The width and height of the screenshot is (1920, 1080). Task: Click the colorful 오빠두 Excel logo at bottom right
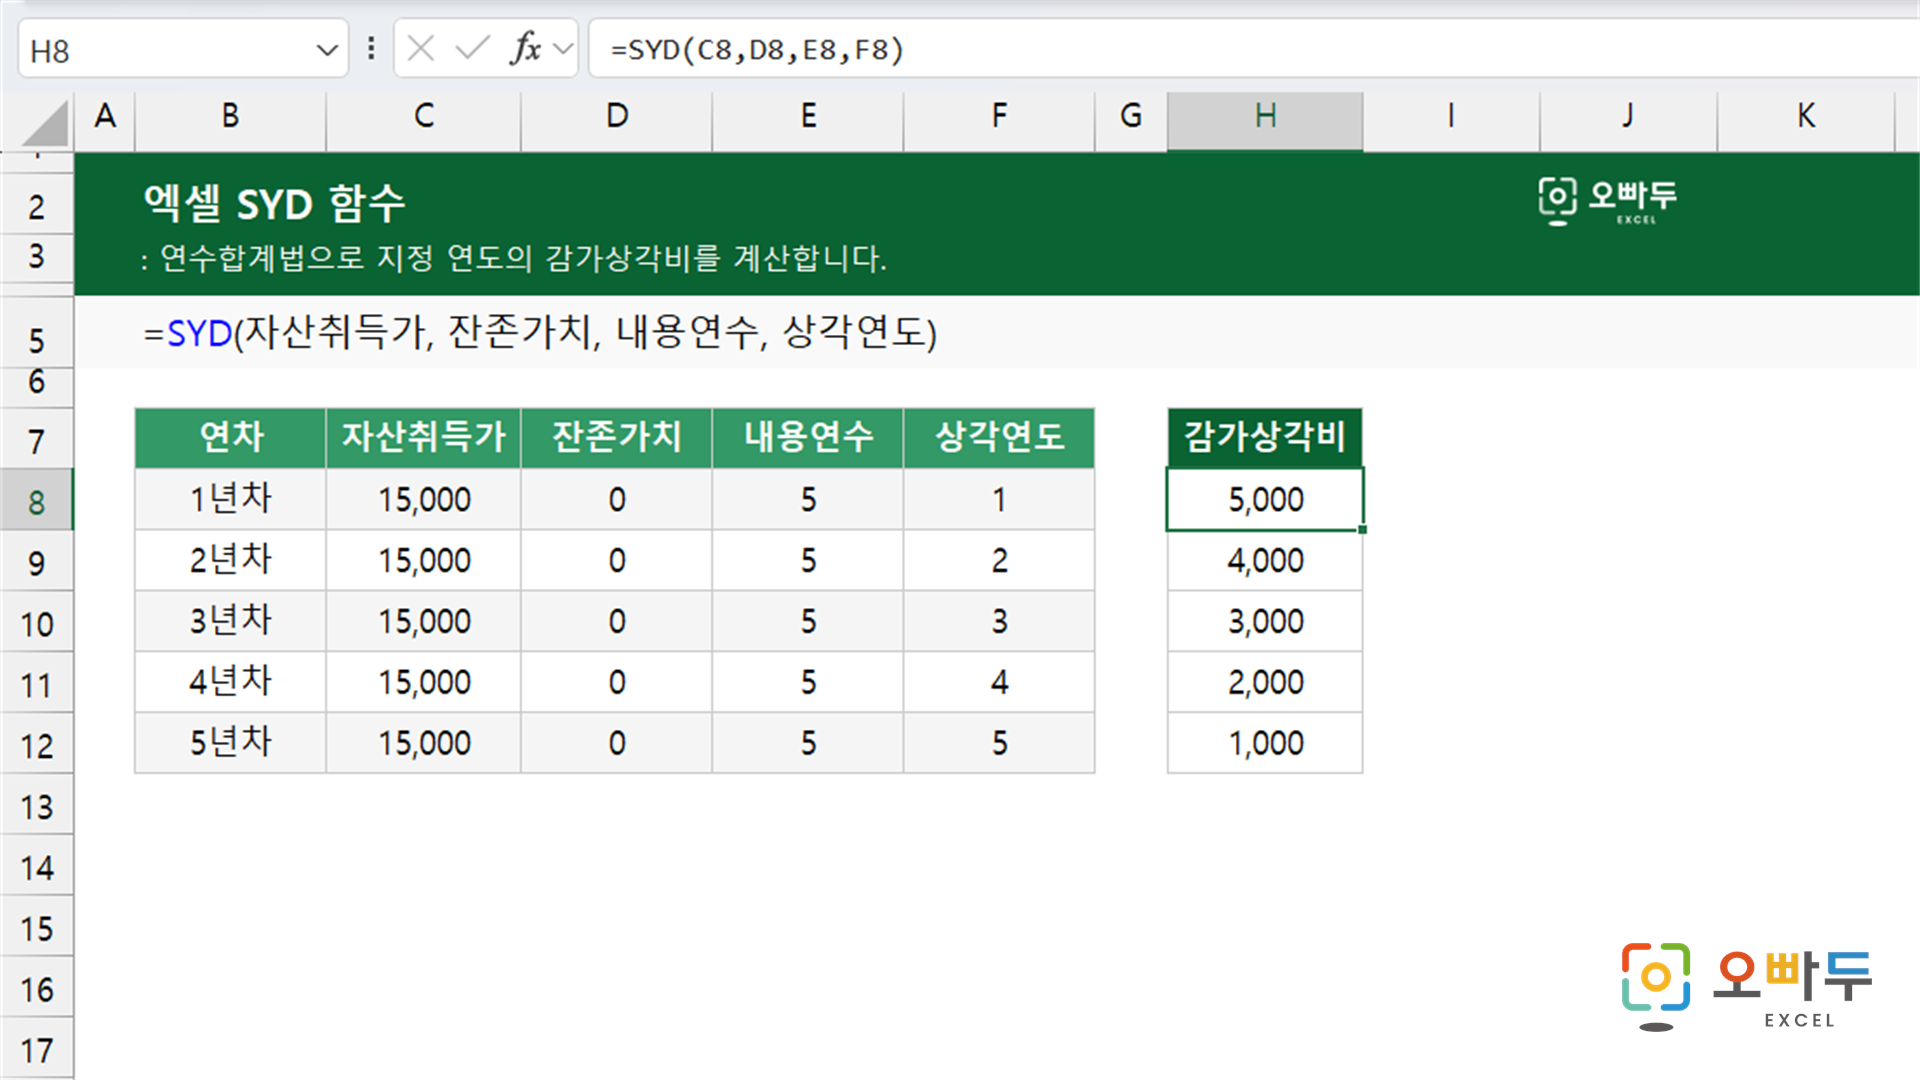pos(1746,986)
